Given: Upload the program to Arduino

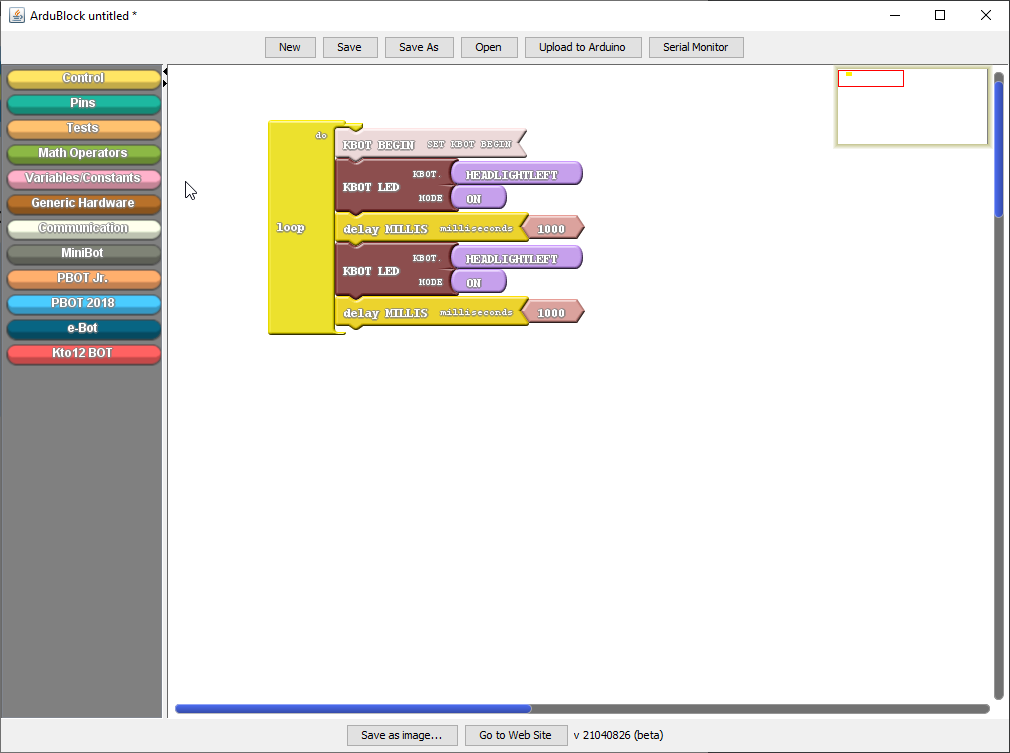Looking at the screenshot, I should 583,47.
